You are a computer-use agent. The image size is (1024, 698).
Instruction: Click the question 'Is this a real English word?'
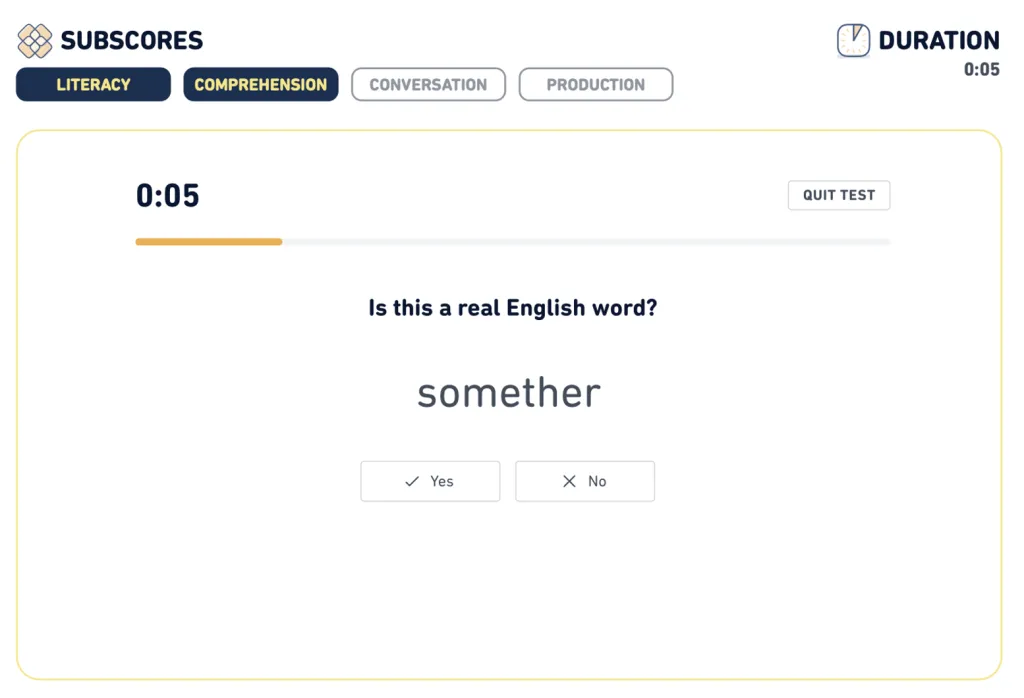click(x=512, y=308)
